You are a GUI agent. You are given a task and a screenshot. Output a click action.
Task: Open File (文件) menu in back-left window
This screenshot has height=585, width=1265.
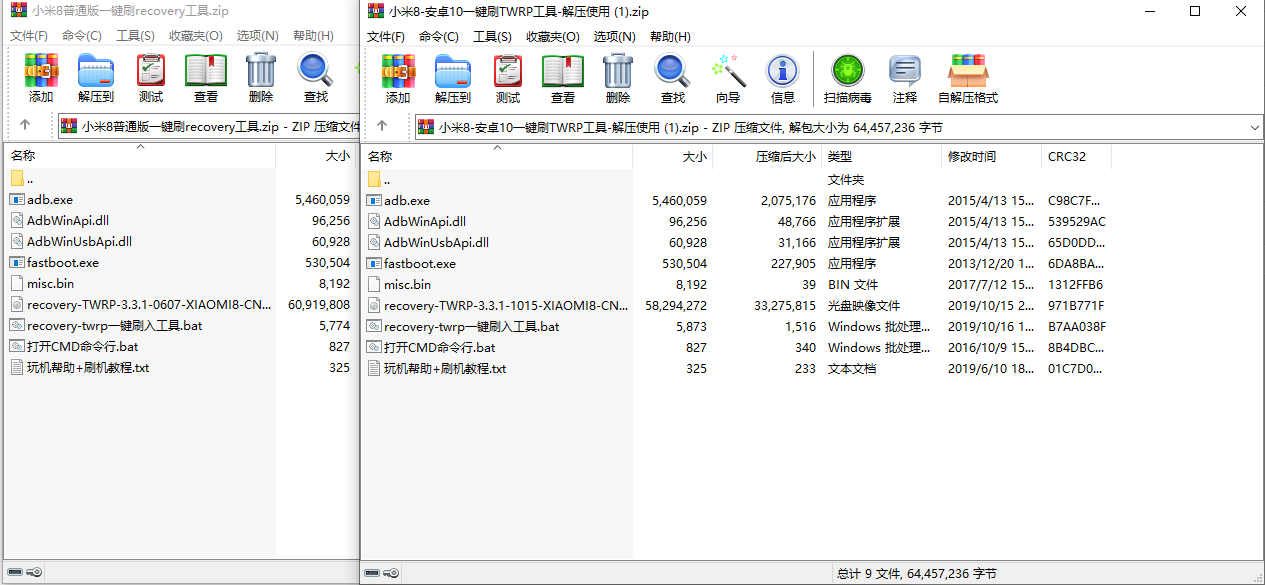[29, 36]
